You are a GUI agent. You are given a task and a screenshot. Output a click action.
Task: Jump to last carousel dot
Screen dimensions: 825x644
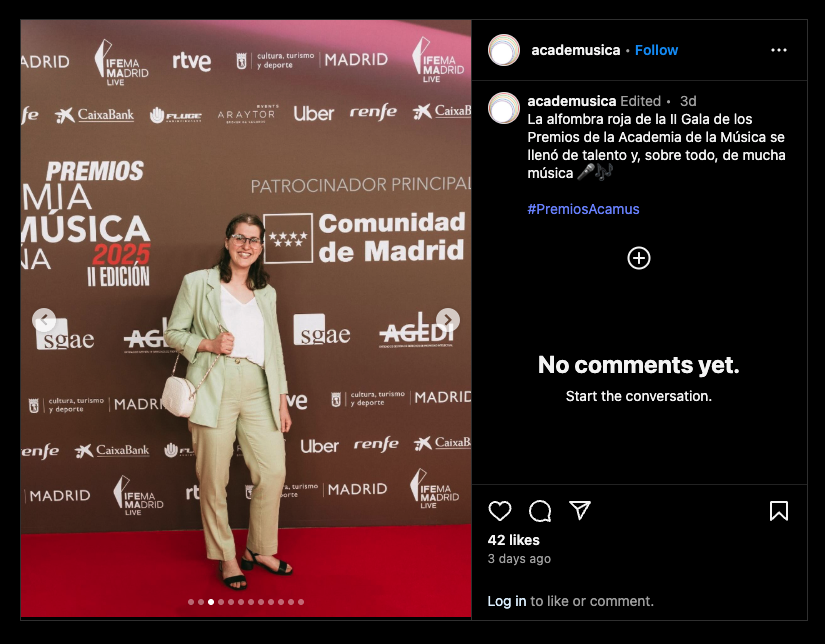[x=301, y=602]
